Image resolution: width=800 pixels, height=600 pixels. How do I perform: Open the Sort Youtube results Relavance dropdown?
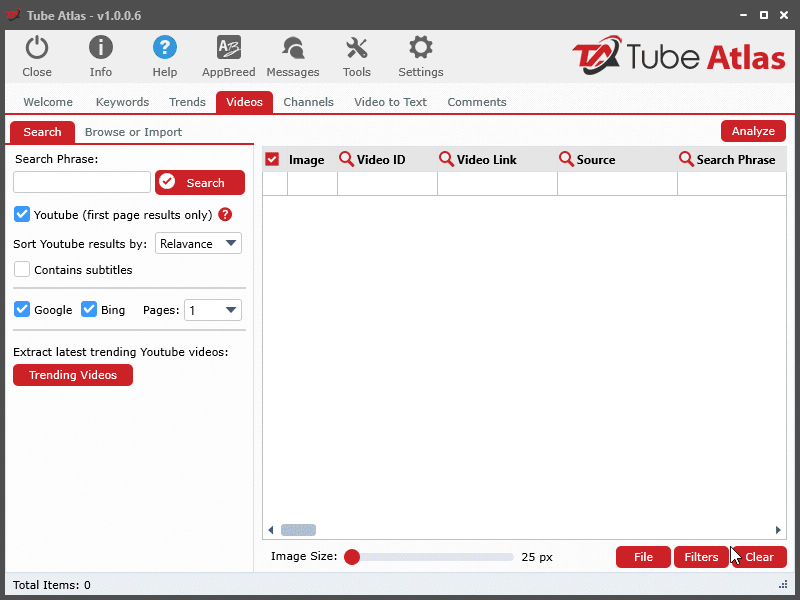pyautogui.click(x=198, y=243)
